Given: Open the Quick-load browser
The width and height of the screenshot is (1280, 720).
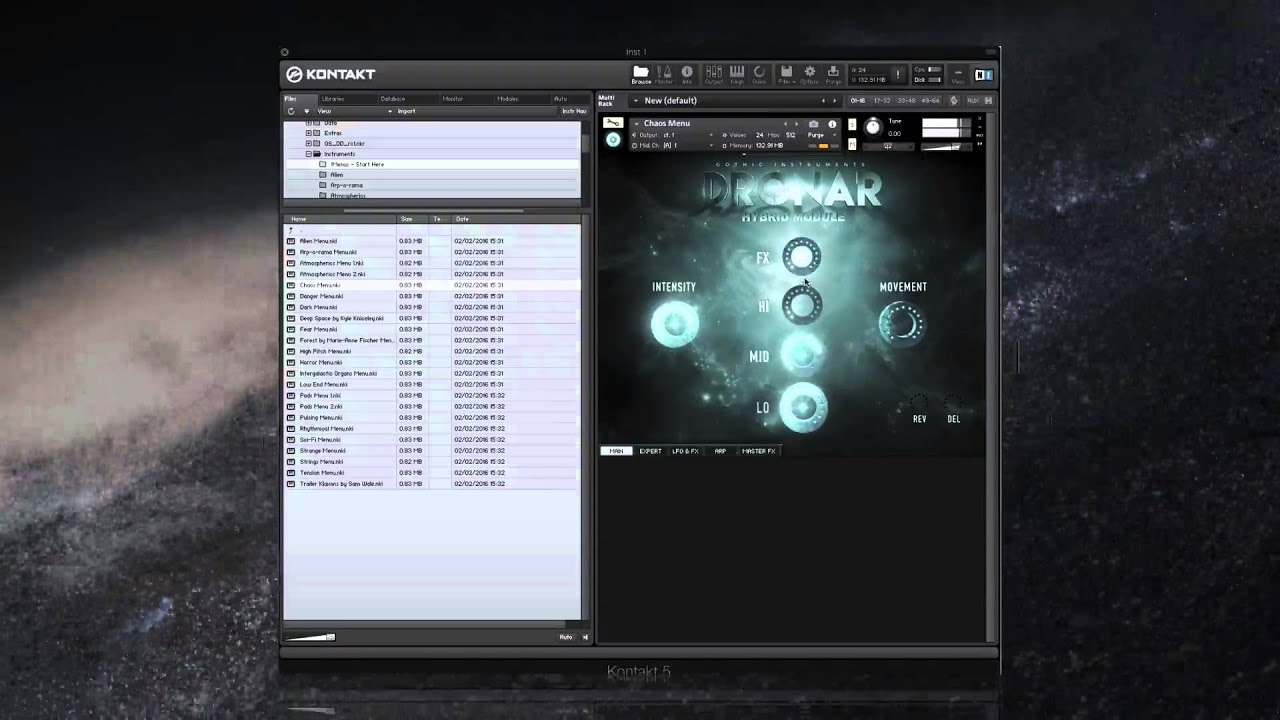Looking at the screenshot, I should (x=759, y=74).
